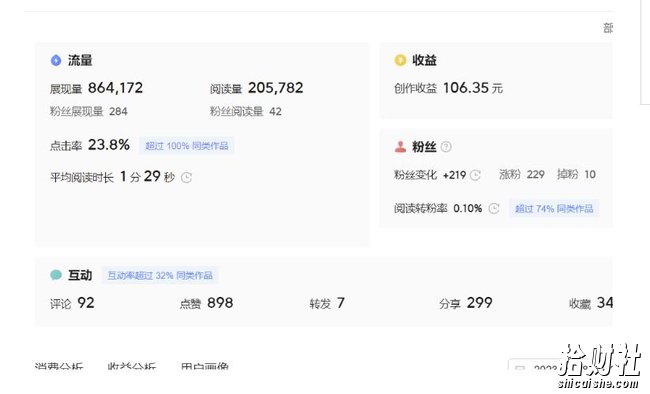The image size is (650, 394).
Task: Click the 涨粉 229 value
Action: (536, 175)
